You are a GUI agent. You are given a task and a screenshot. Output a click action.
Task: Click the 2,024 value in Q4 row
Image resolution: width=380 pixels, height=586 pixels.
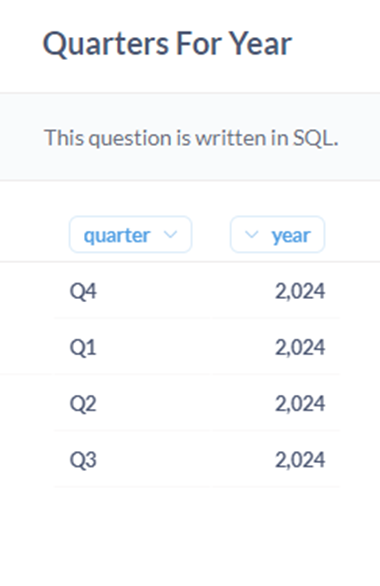pos(300,291)
